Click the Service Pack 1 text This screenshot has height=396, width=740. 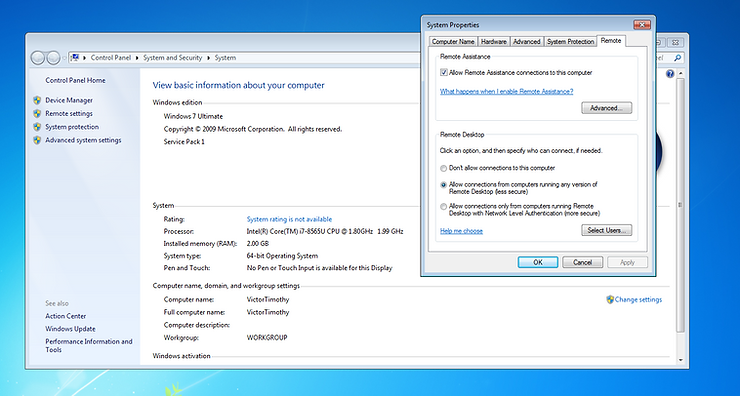[x=184, y=142]
